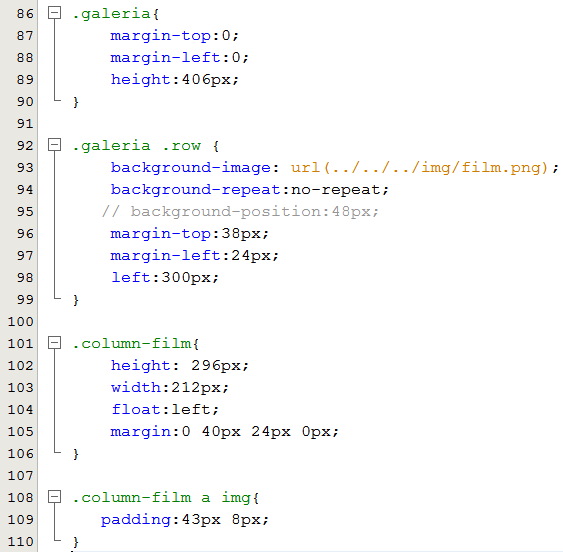Click the .column-film a img{ selector

tap(166, 498)
